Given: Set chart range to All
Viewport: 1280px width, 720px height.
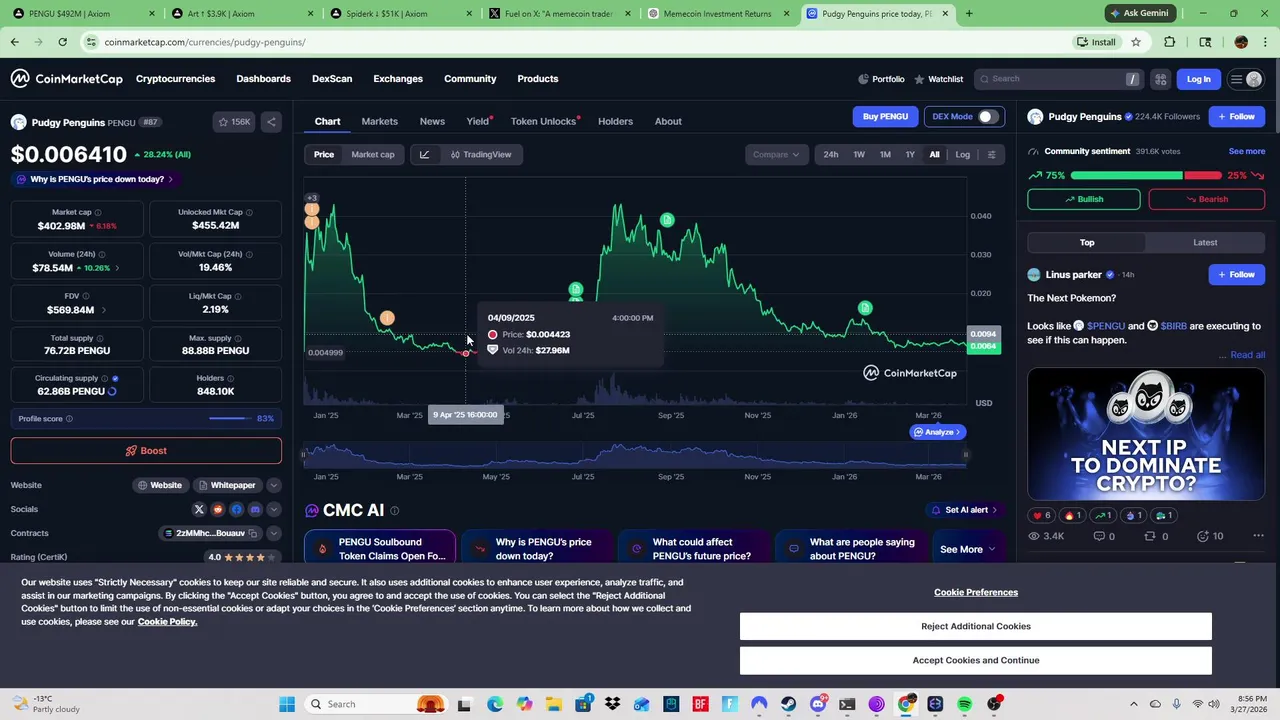Looking at the screenshot, I should [x=934, y=154].
